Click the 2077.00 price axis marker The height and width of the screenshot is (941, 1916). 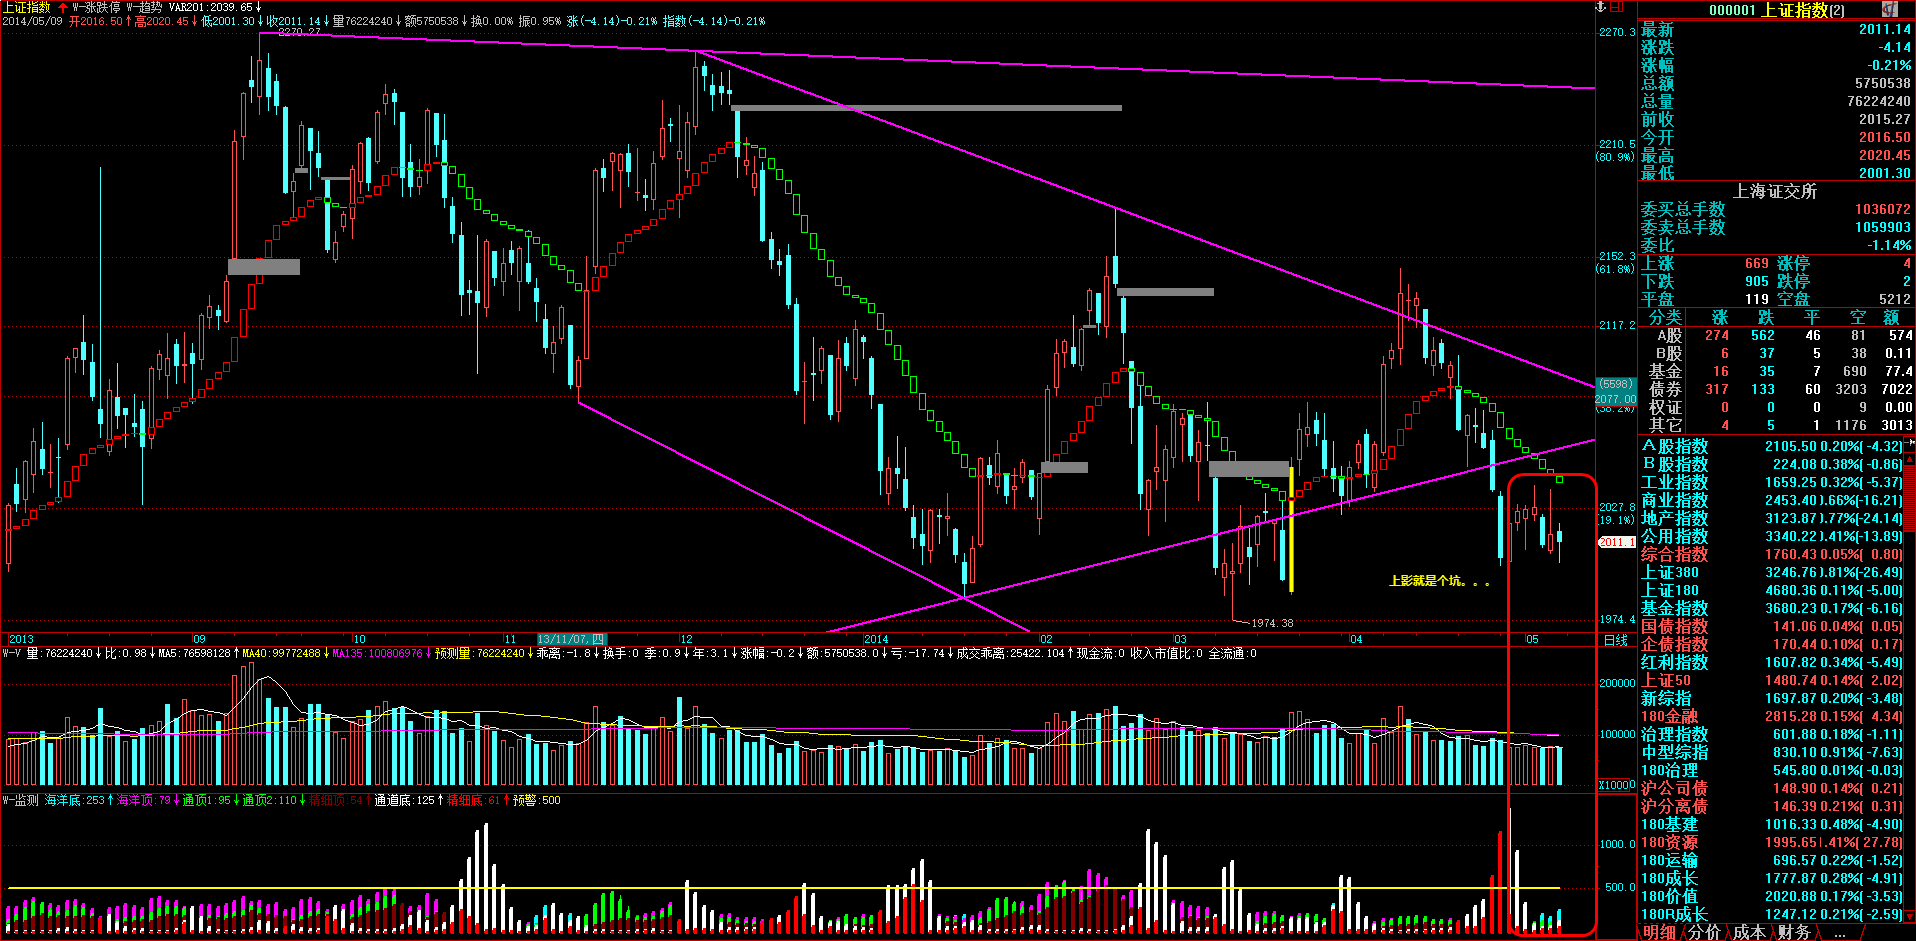(x=1615, y=398)
